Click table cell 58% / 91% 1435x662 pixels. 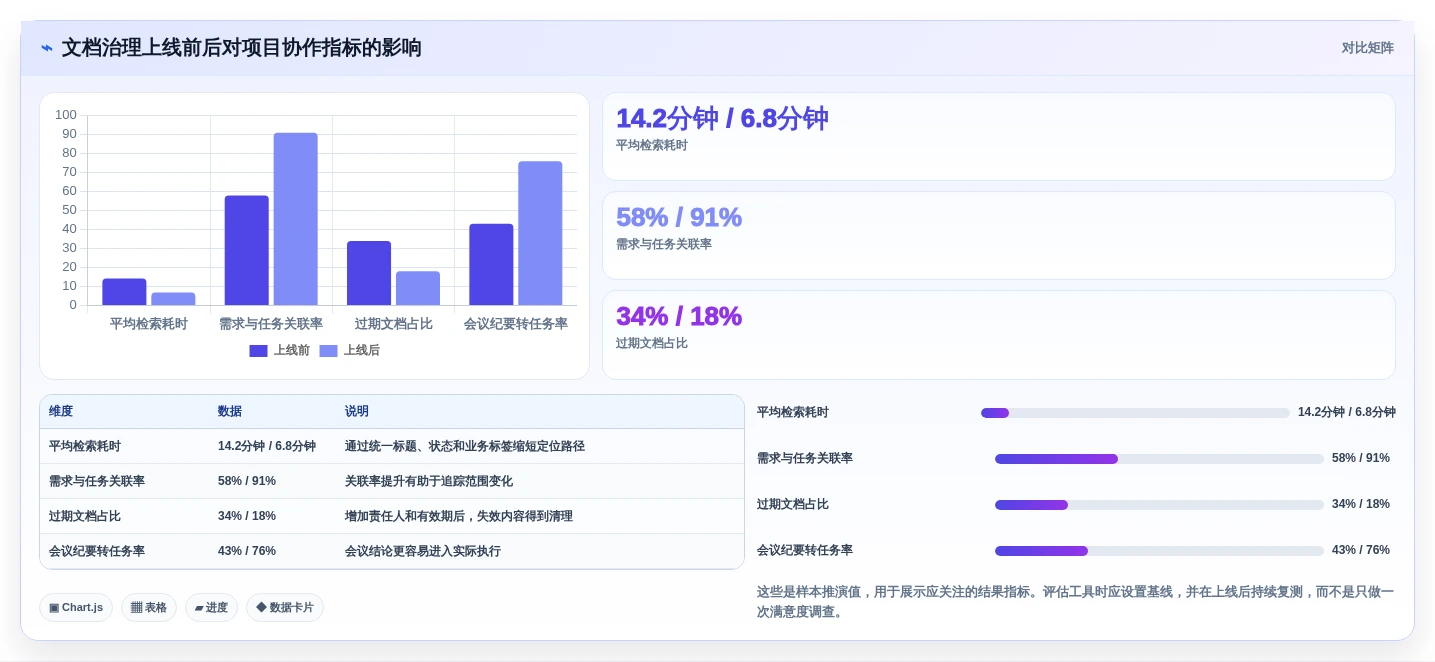[247, 482]
